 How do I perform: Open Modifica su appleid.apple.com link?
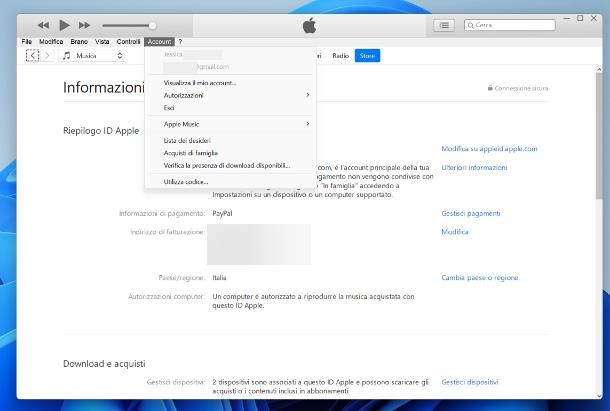pos(489,149)
